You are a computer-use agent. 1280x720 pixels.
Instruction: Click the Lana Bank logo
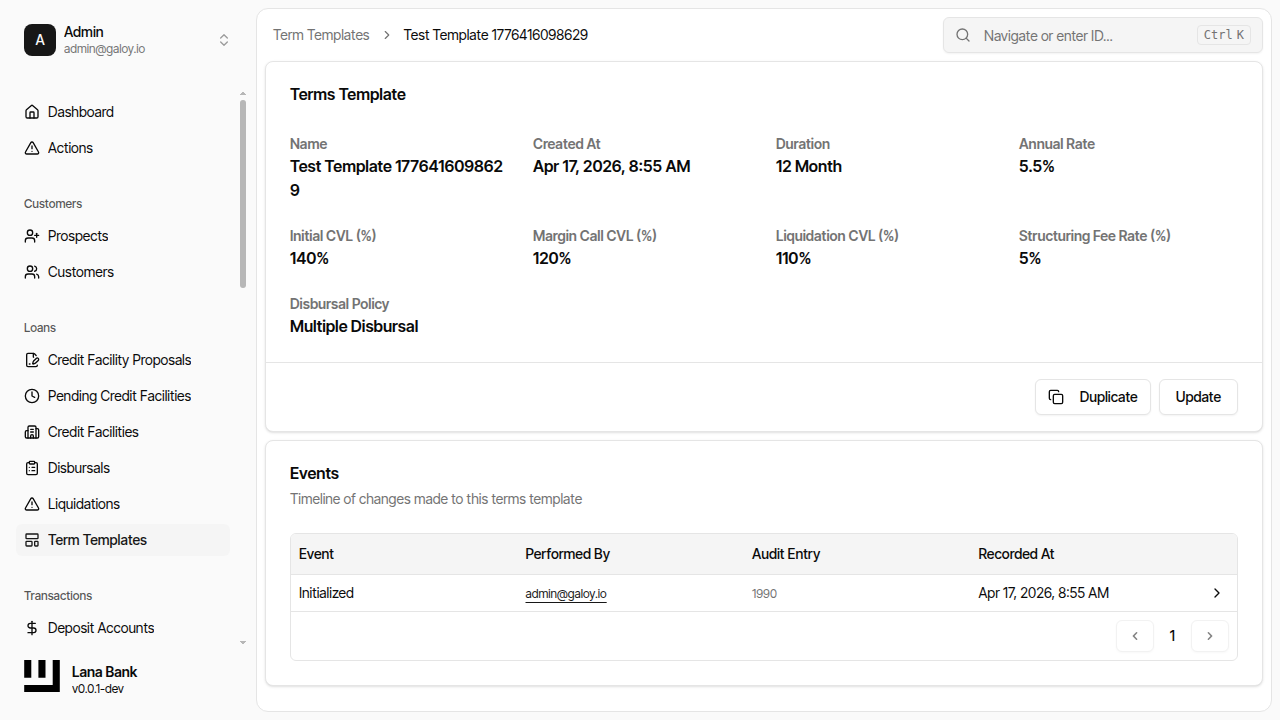[42, 677]
